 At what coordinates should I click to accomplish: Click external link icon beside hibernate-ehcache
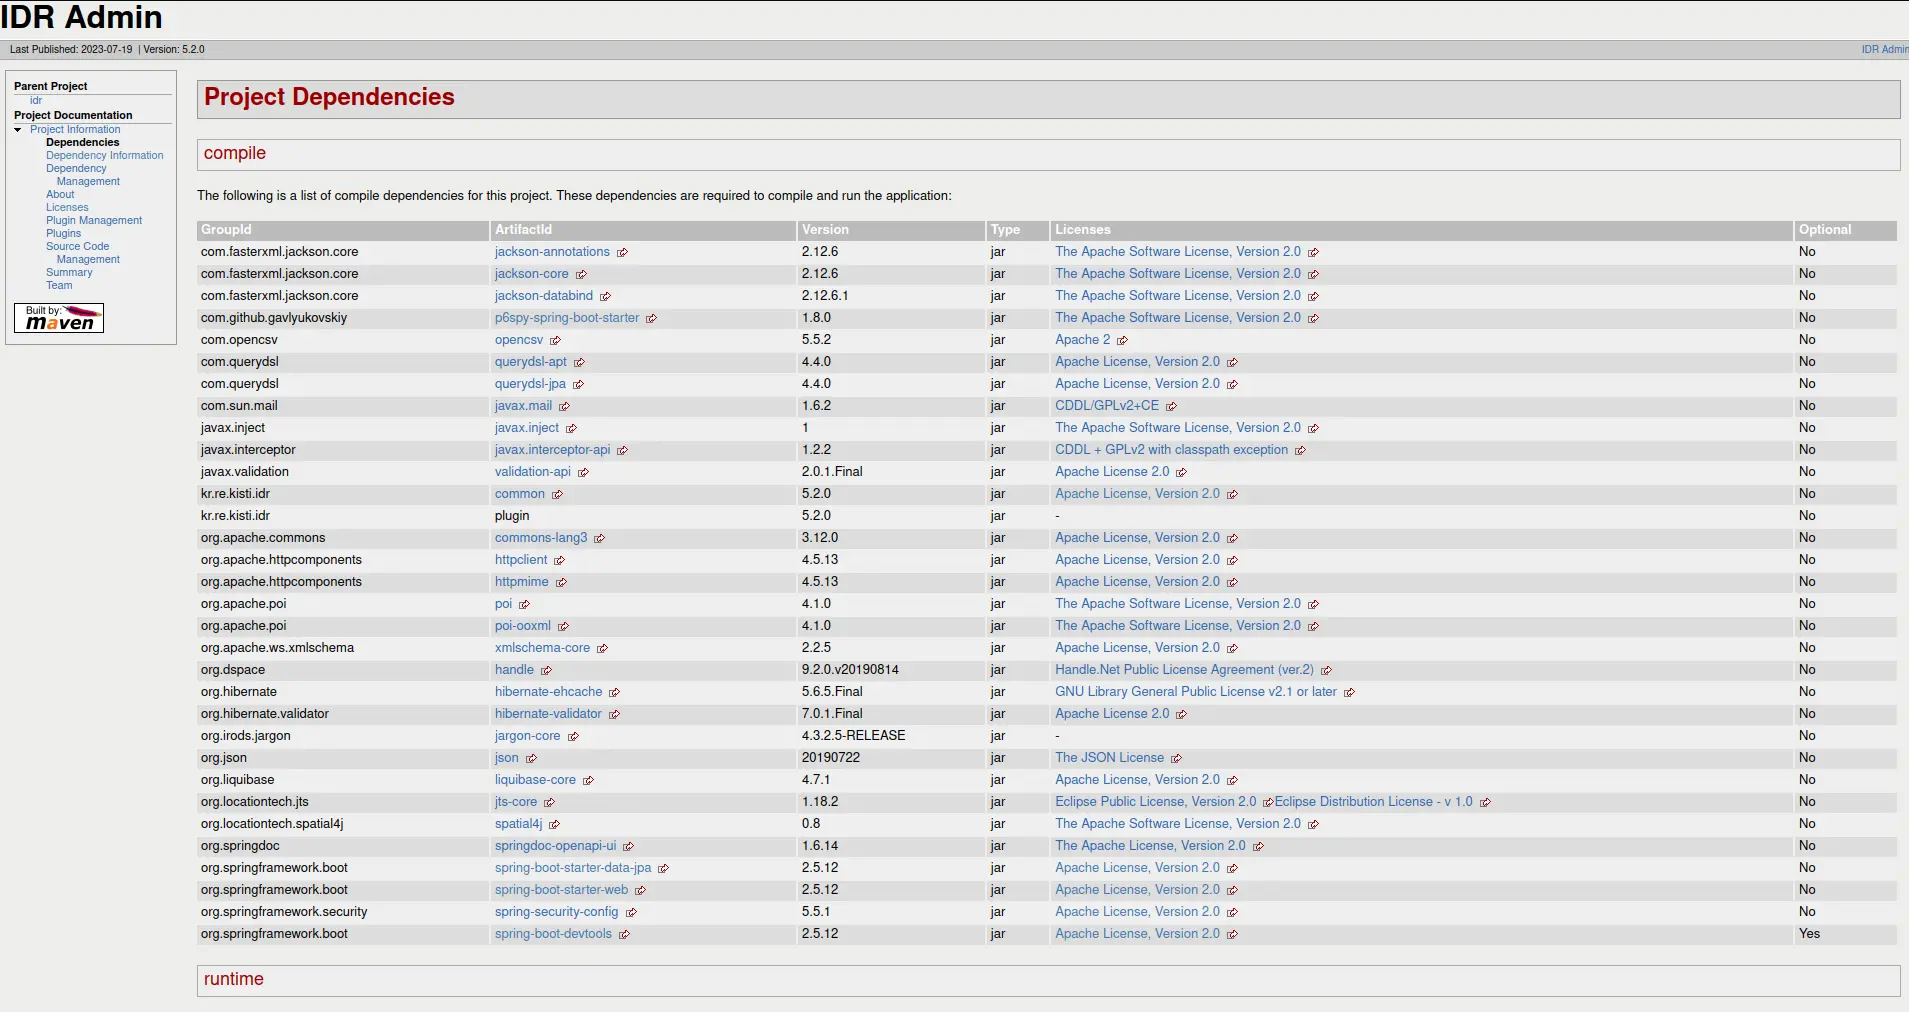click(x=614, y=693)
